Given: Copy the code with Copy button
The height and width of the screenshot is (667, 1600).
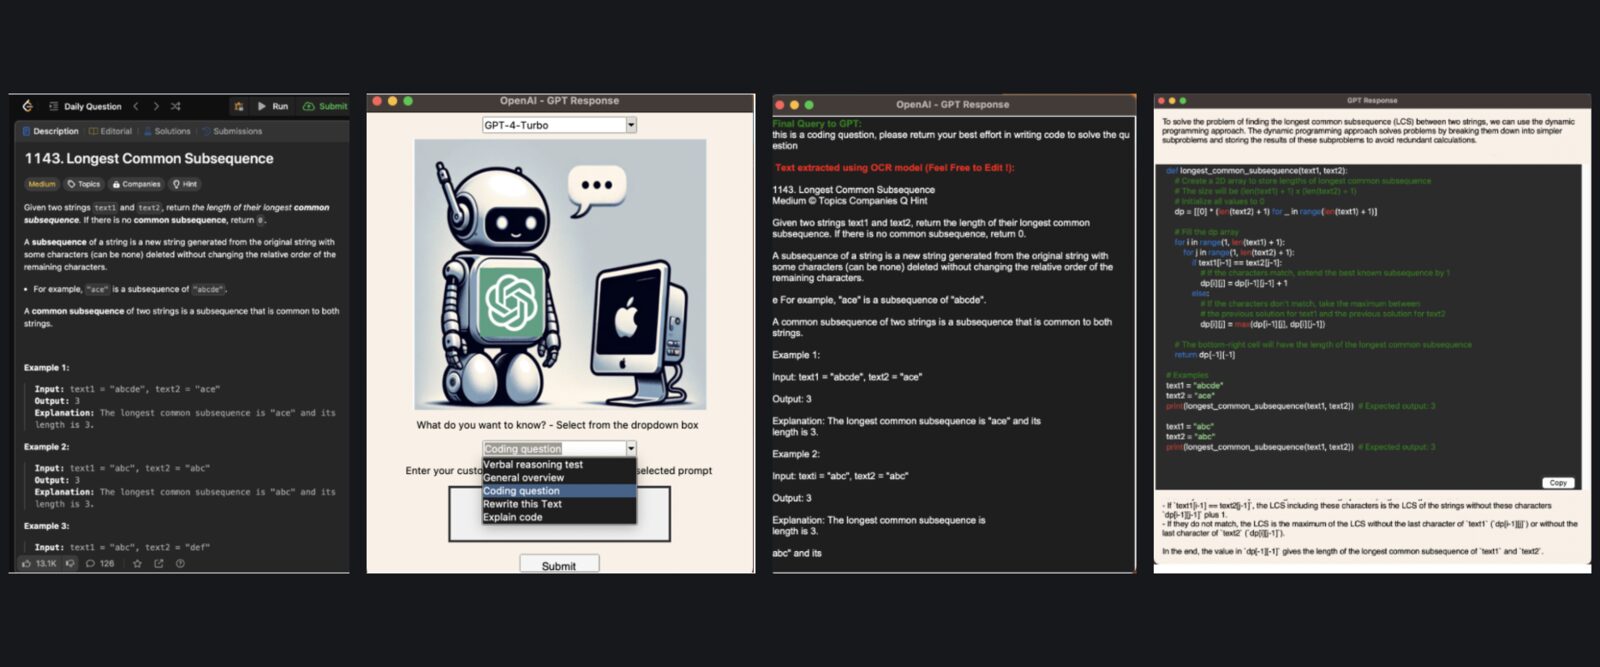Looking at the screenshot, I should (x=1558, y=483).
